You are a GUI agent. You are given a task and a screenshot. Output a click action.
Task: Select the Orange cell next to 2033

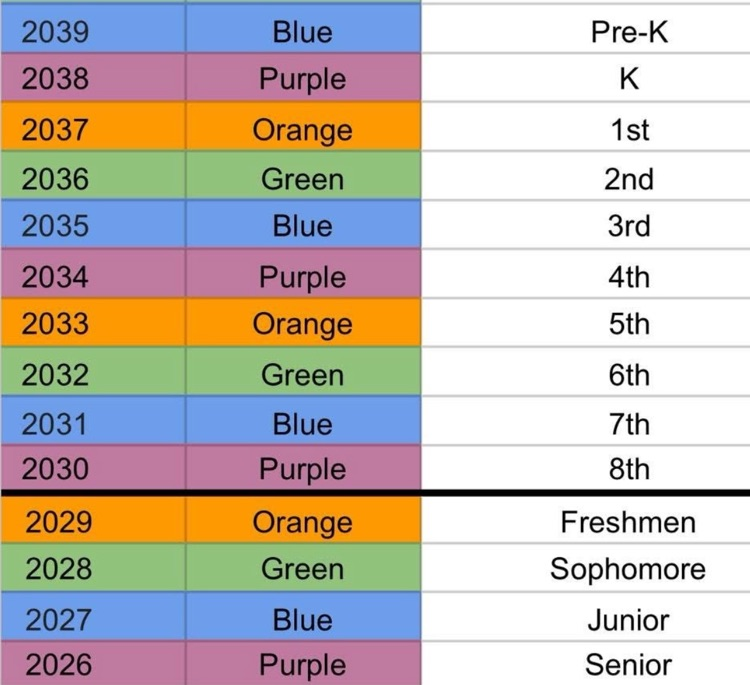[x=302, y=324]
